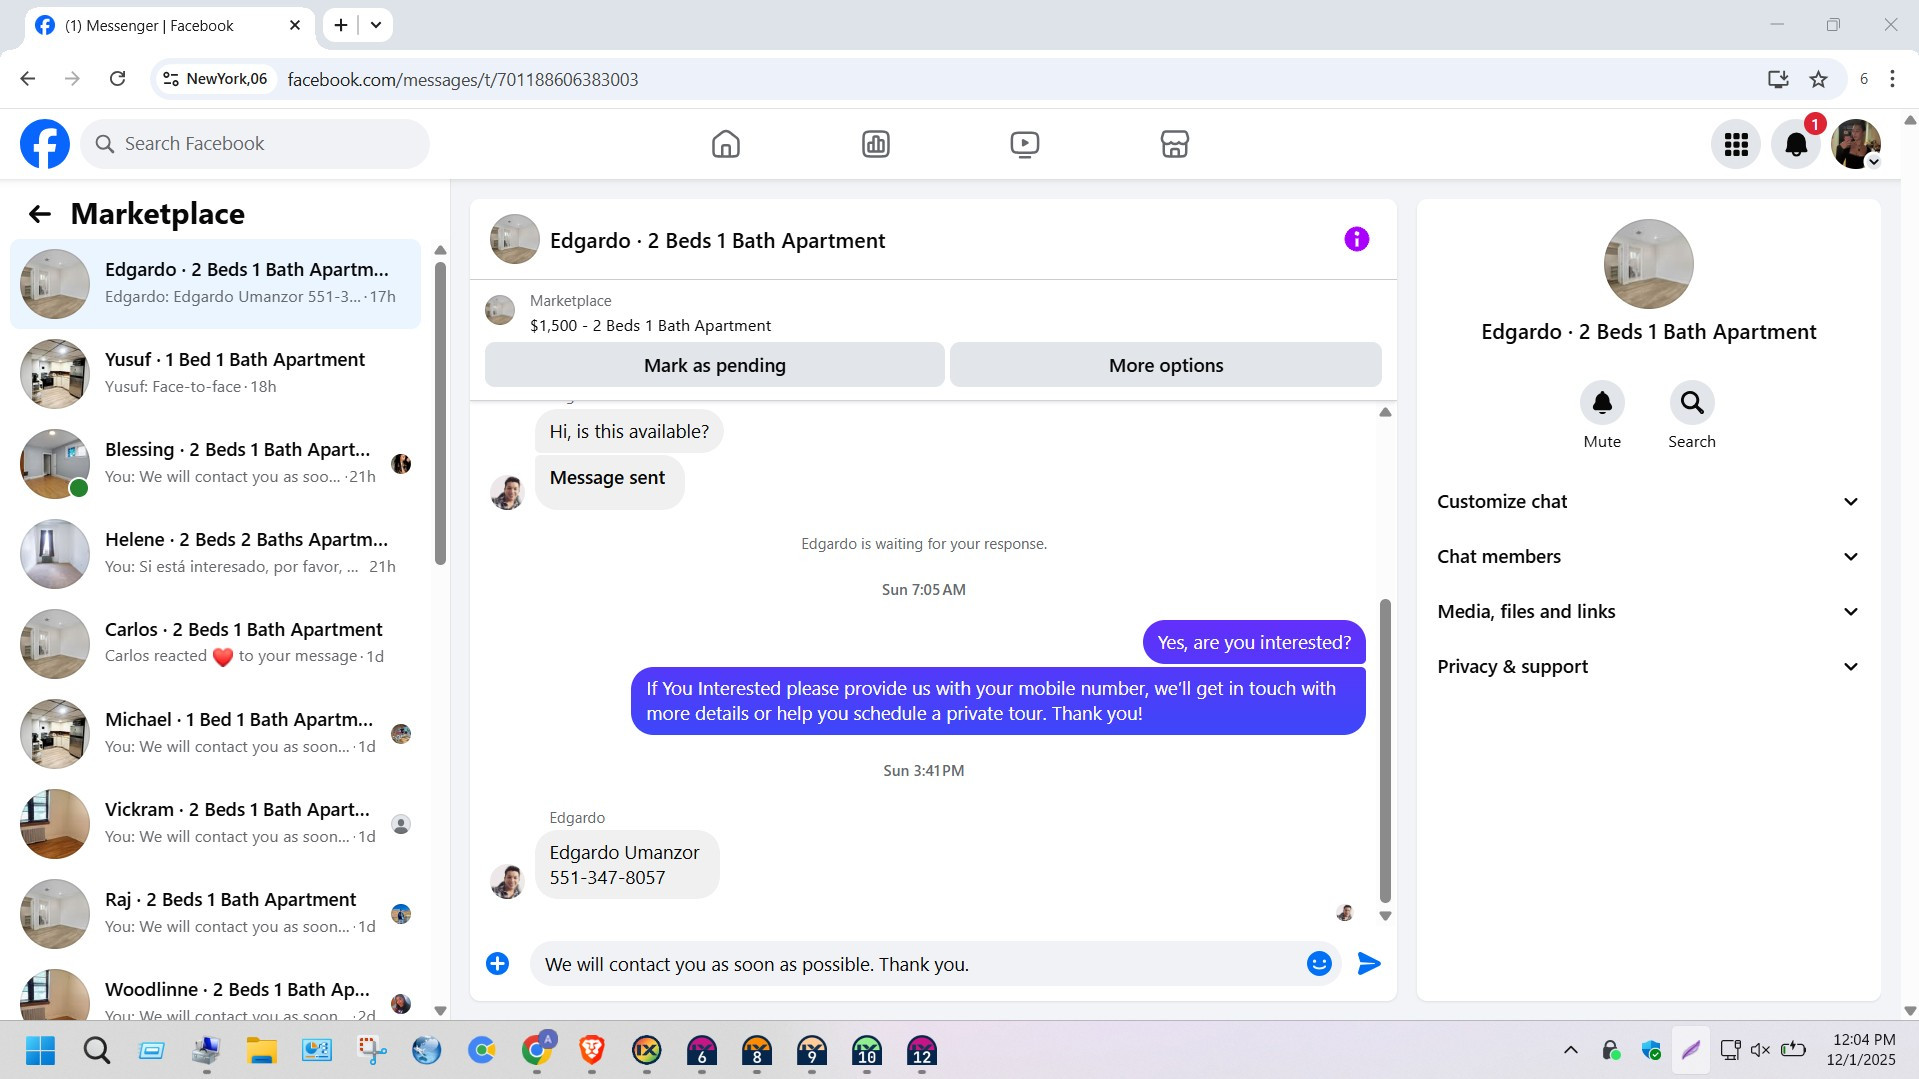Open Windows taskbar search

(x=97, y=1051)
